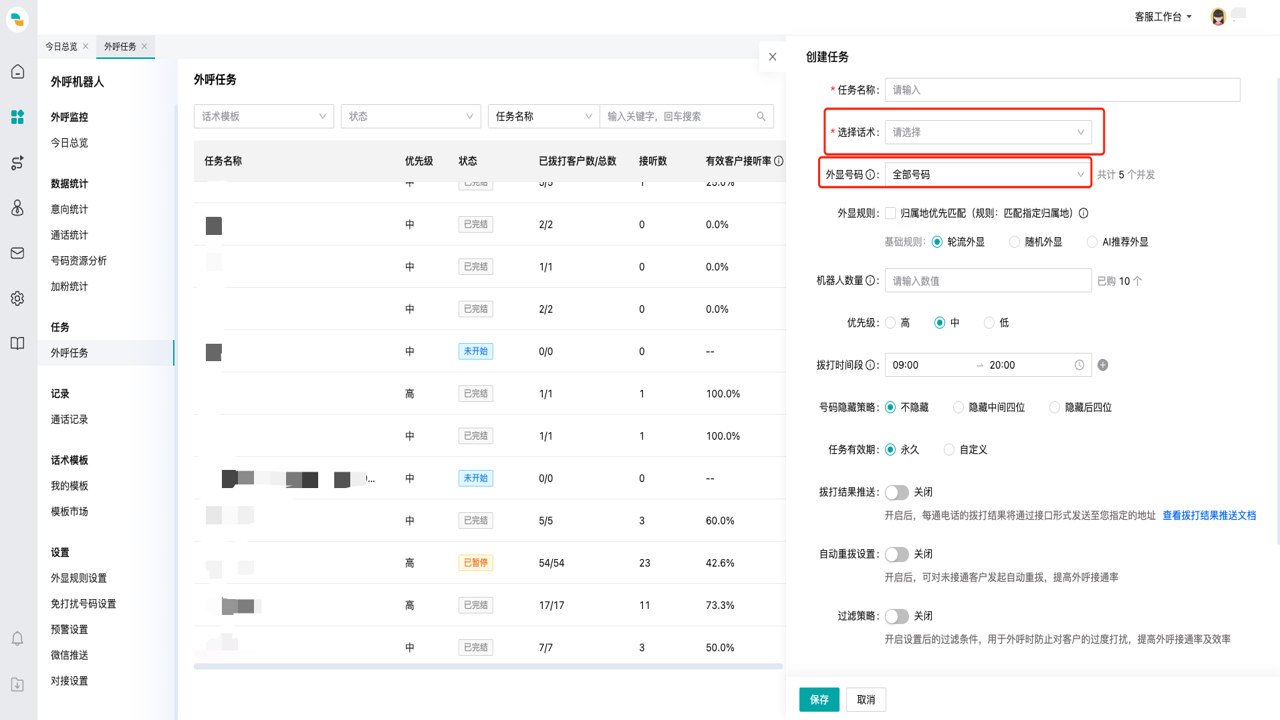Open the 任务名称 search type dropdown
The image size is (1280, 720).
click(544, 117)
